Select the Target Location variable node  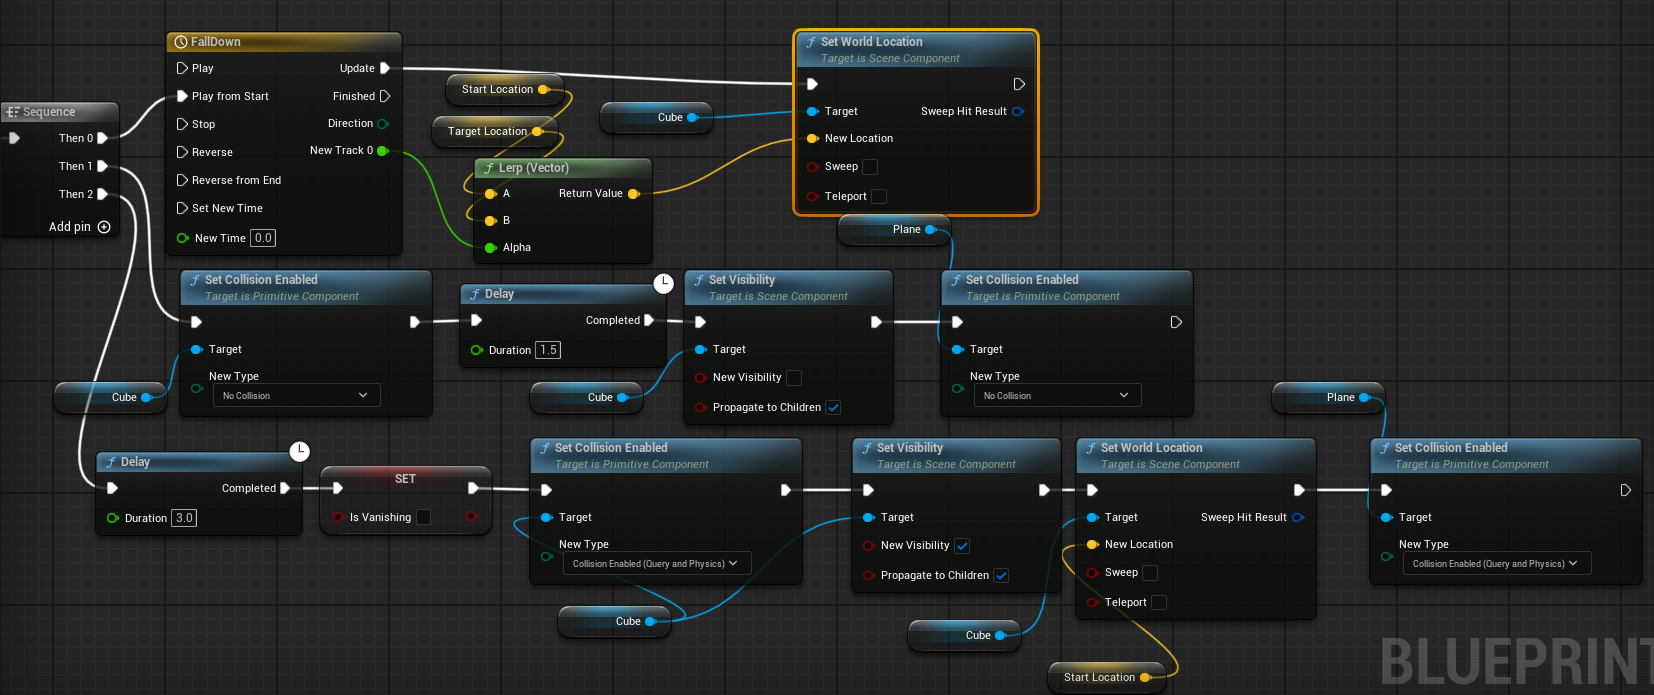[x=495, y=131]
